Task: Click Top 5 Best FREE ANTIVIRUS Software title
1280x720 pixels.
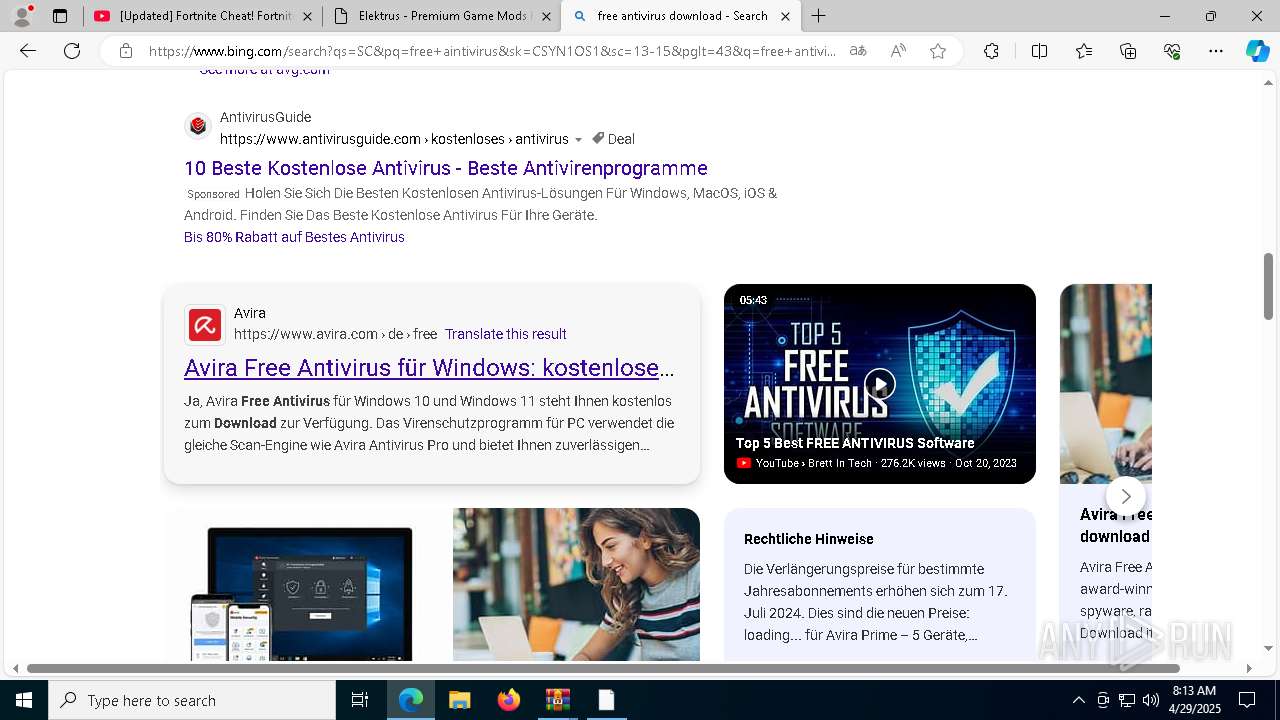Action: (x=855, y=443)
